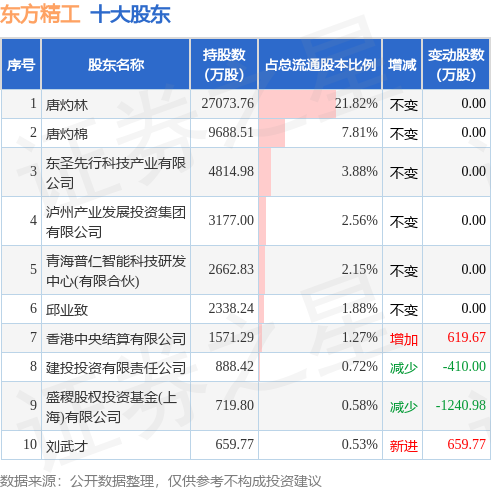The width and height of the screenshot is (491, 490).
Task: Click change value -410.00
Action: click(464, 366)
